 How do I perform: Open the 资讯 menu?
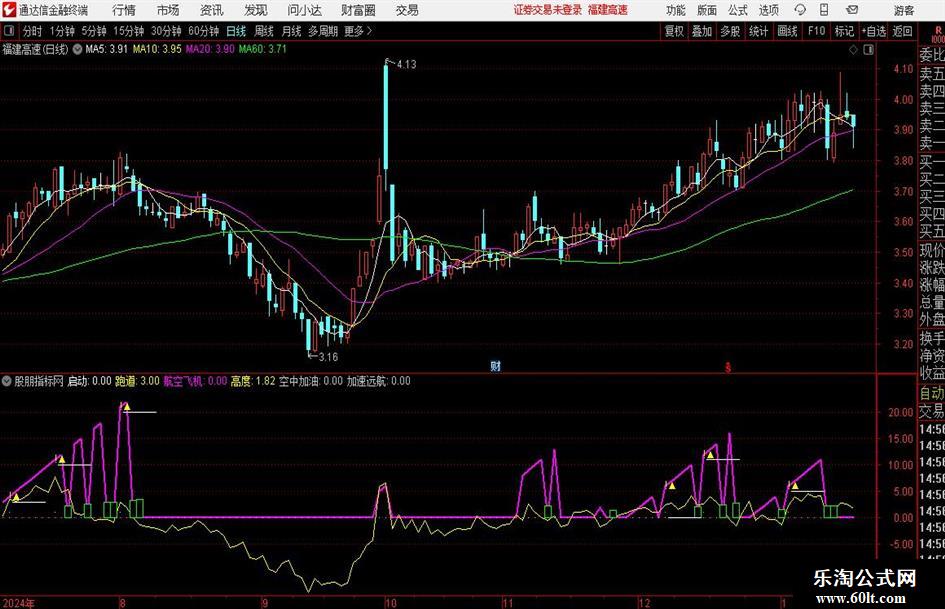tap(212, 10)
